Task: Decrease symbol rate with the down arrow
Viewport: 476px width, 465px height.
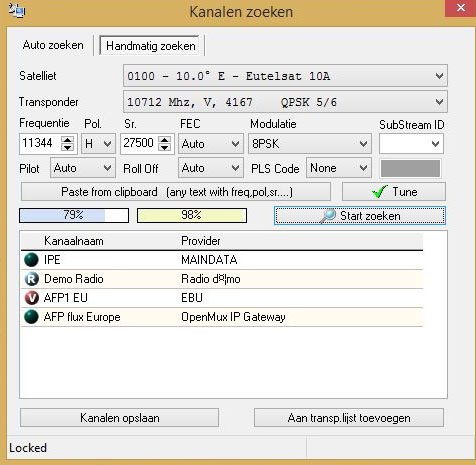Action: (x=165, y=147)
